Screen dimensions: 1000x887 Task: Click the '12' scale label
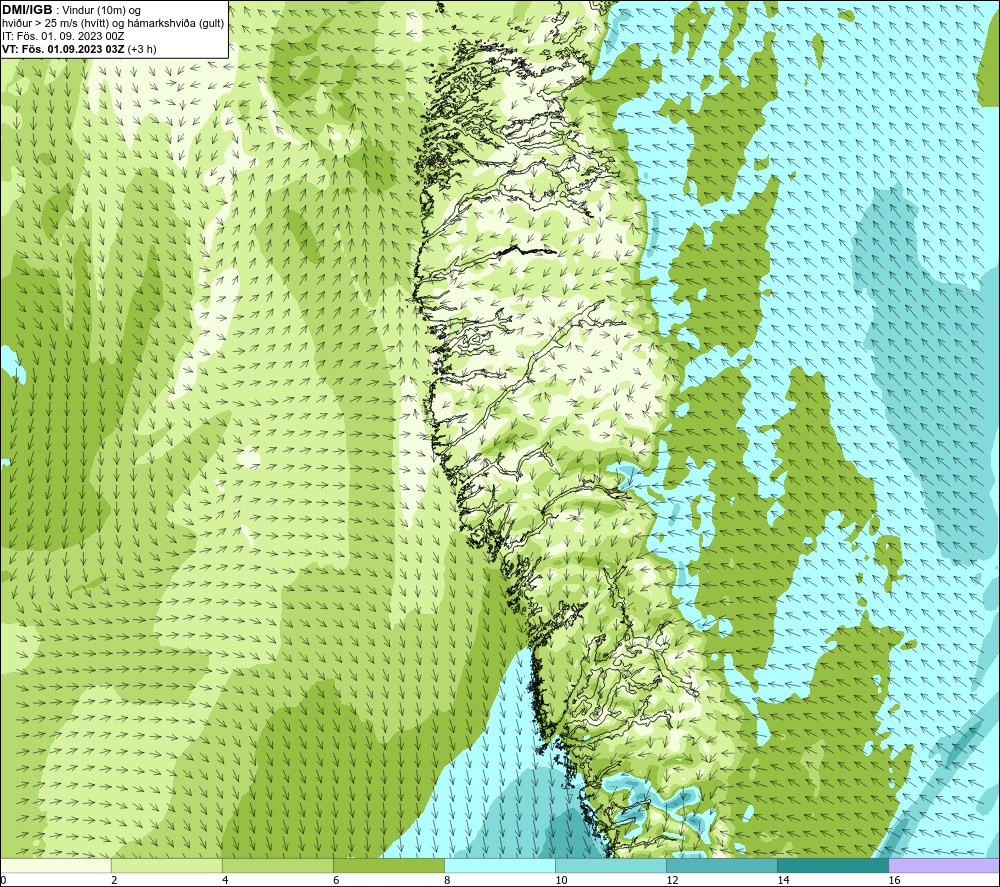672,880
